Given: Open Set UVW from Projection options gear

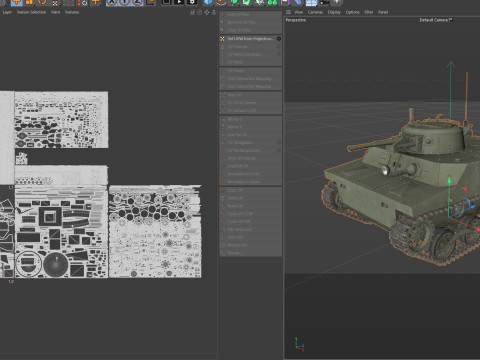Looking at the screenshot, I should click(279, 39).
